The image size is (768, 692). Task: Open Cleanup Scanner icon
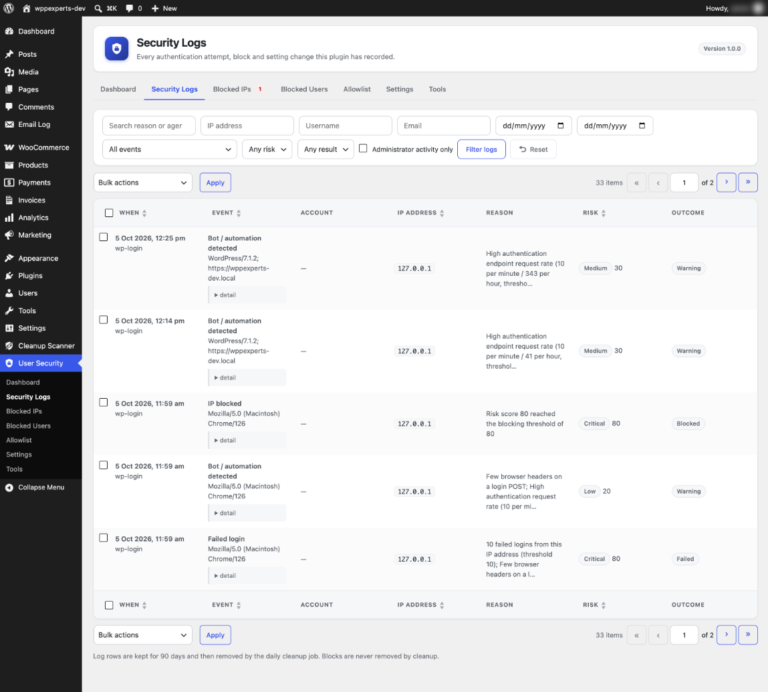click(9, 346)
